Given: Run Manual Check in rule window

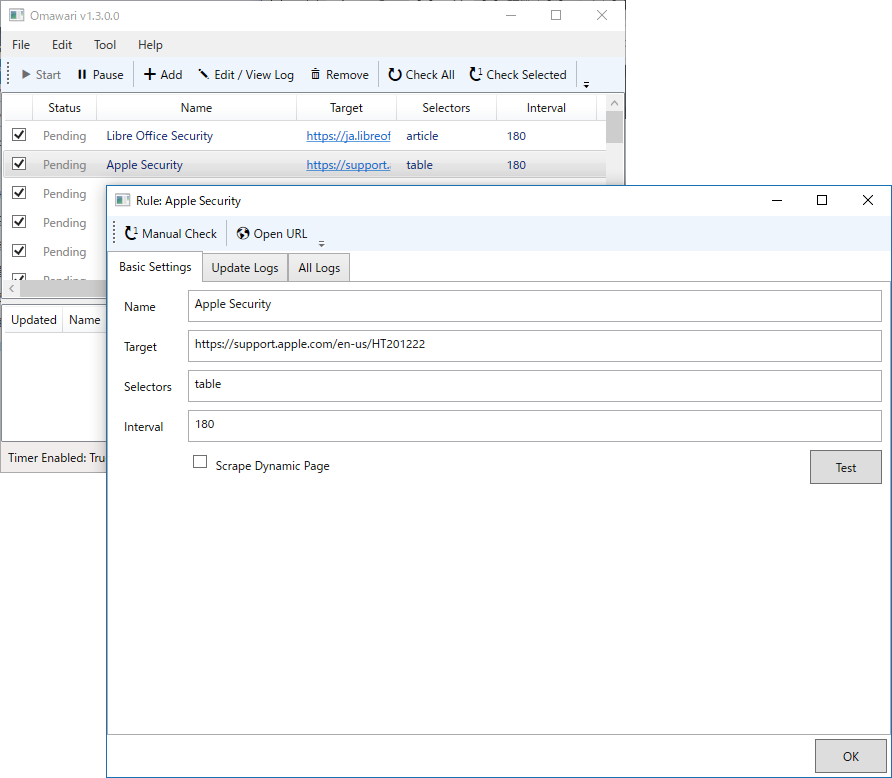Looking at the screenshot, I should point(171,234).
